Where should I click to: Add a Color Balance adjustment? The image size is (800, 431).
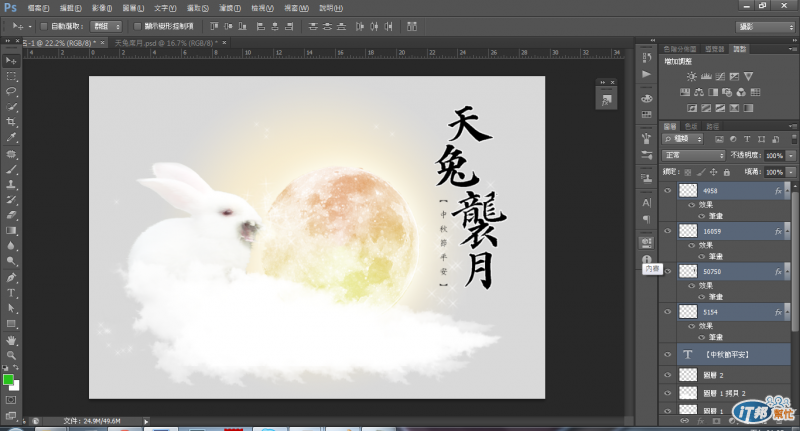(699, 92)
